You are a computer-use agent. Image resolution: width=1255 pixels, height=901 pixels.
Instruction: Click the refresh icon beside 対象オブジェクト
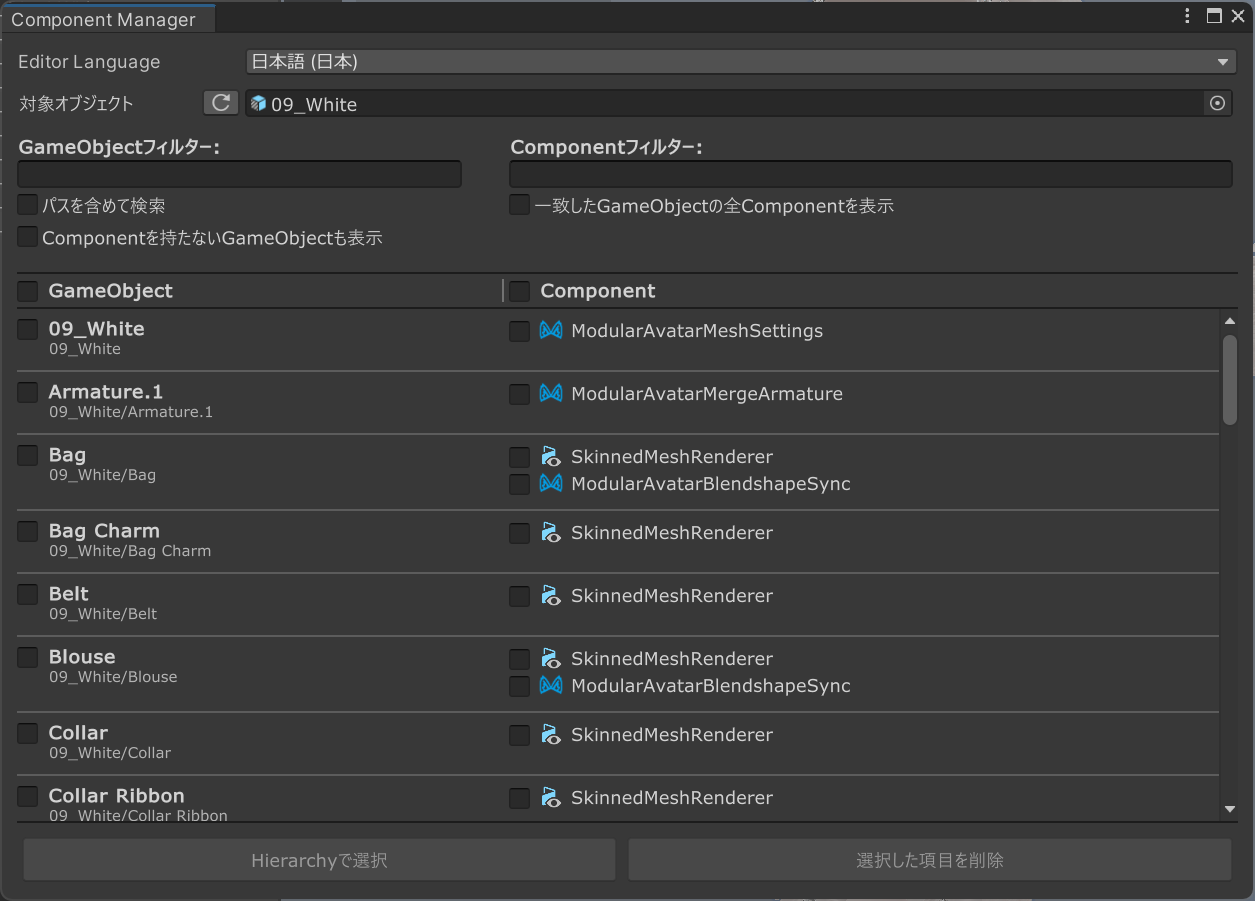coord(221,103)
